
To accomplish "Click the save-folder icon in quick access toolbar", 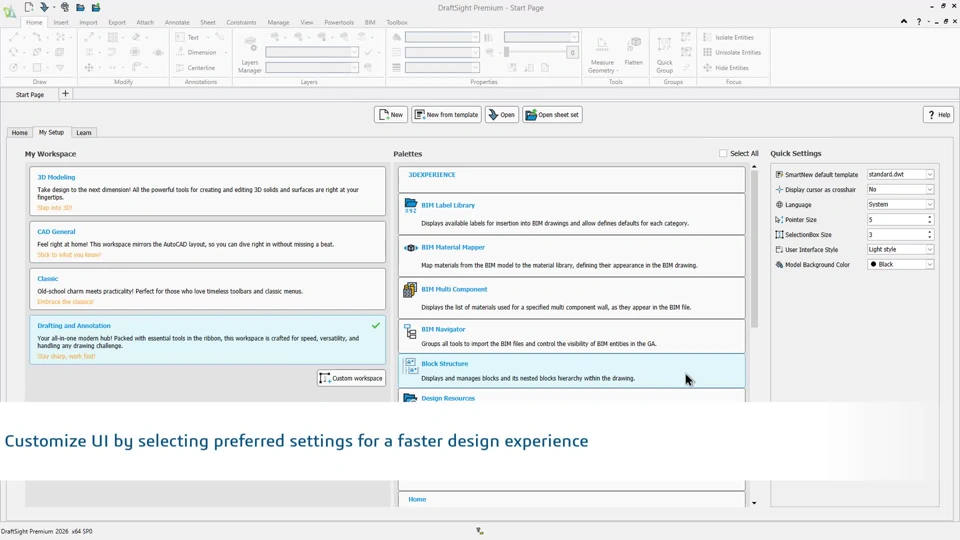I will tap(96, 7).
